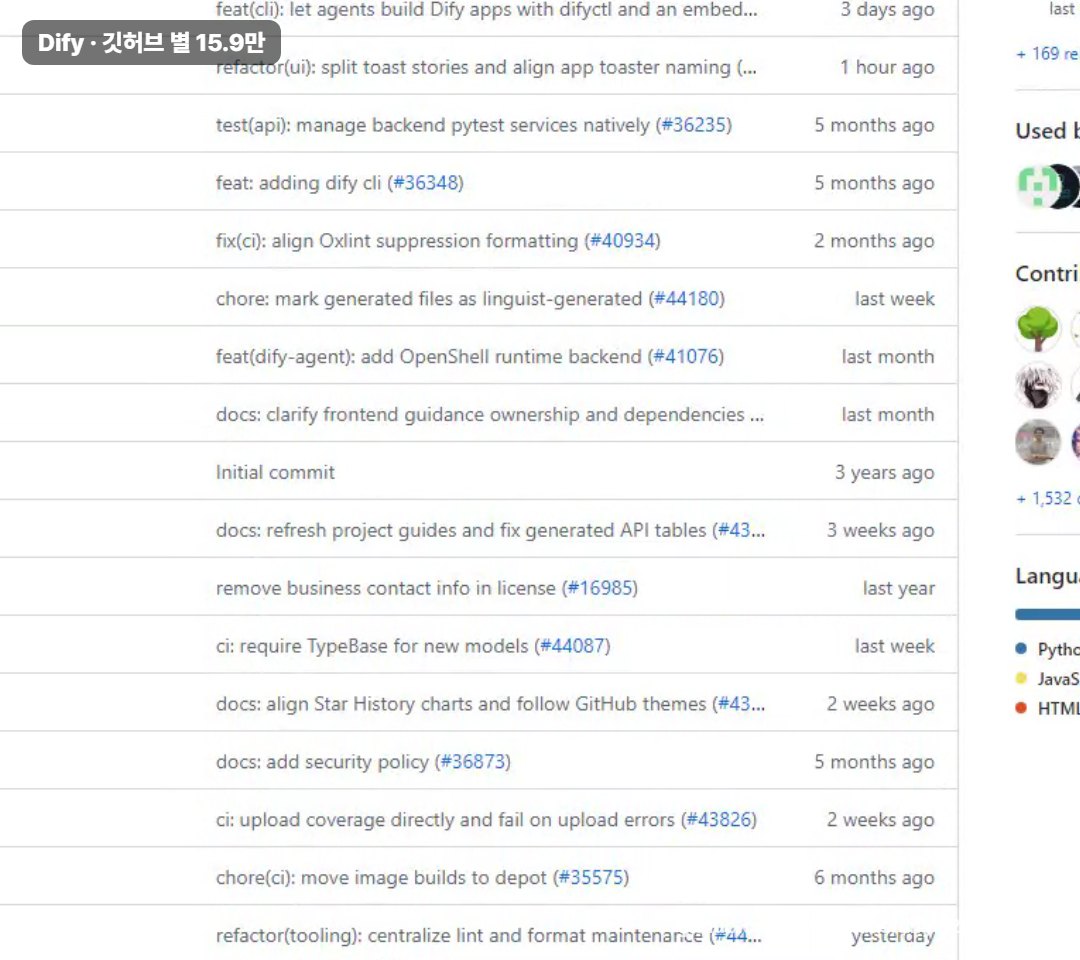View commit "docs: refresh project guides"
This screenshot has height=960, width=1080.
(x=461, y=530)
